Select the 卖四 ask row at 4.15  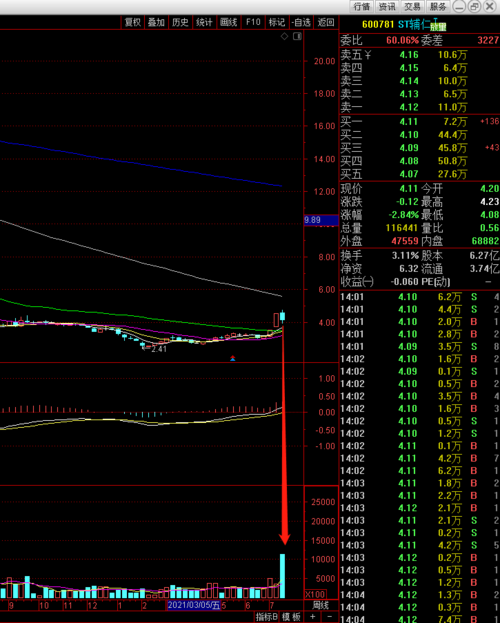[x=419, y=68]
